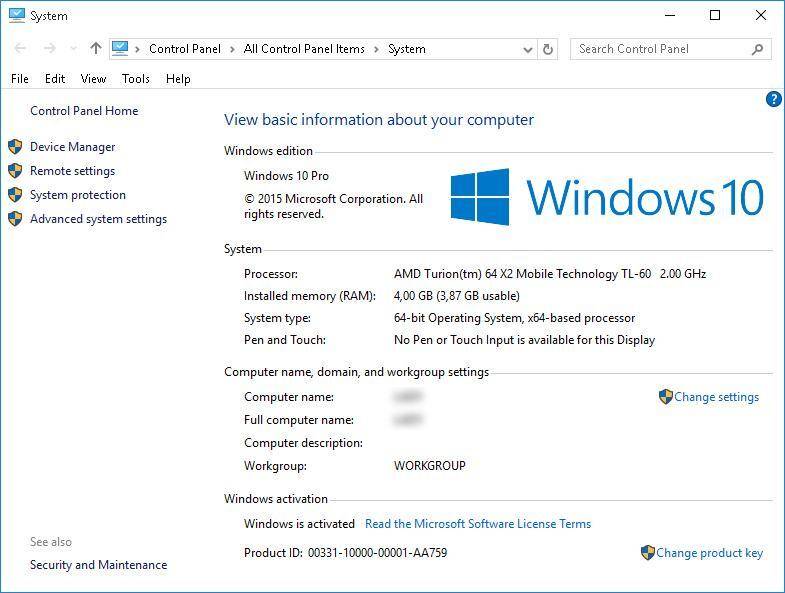785x593 pixels.
Task: Click the Forward navigation arrow
Action: pyautogui.click(x=49, y=49)
